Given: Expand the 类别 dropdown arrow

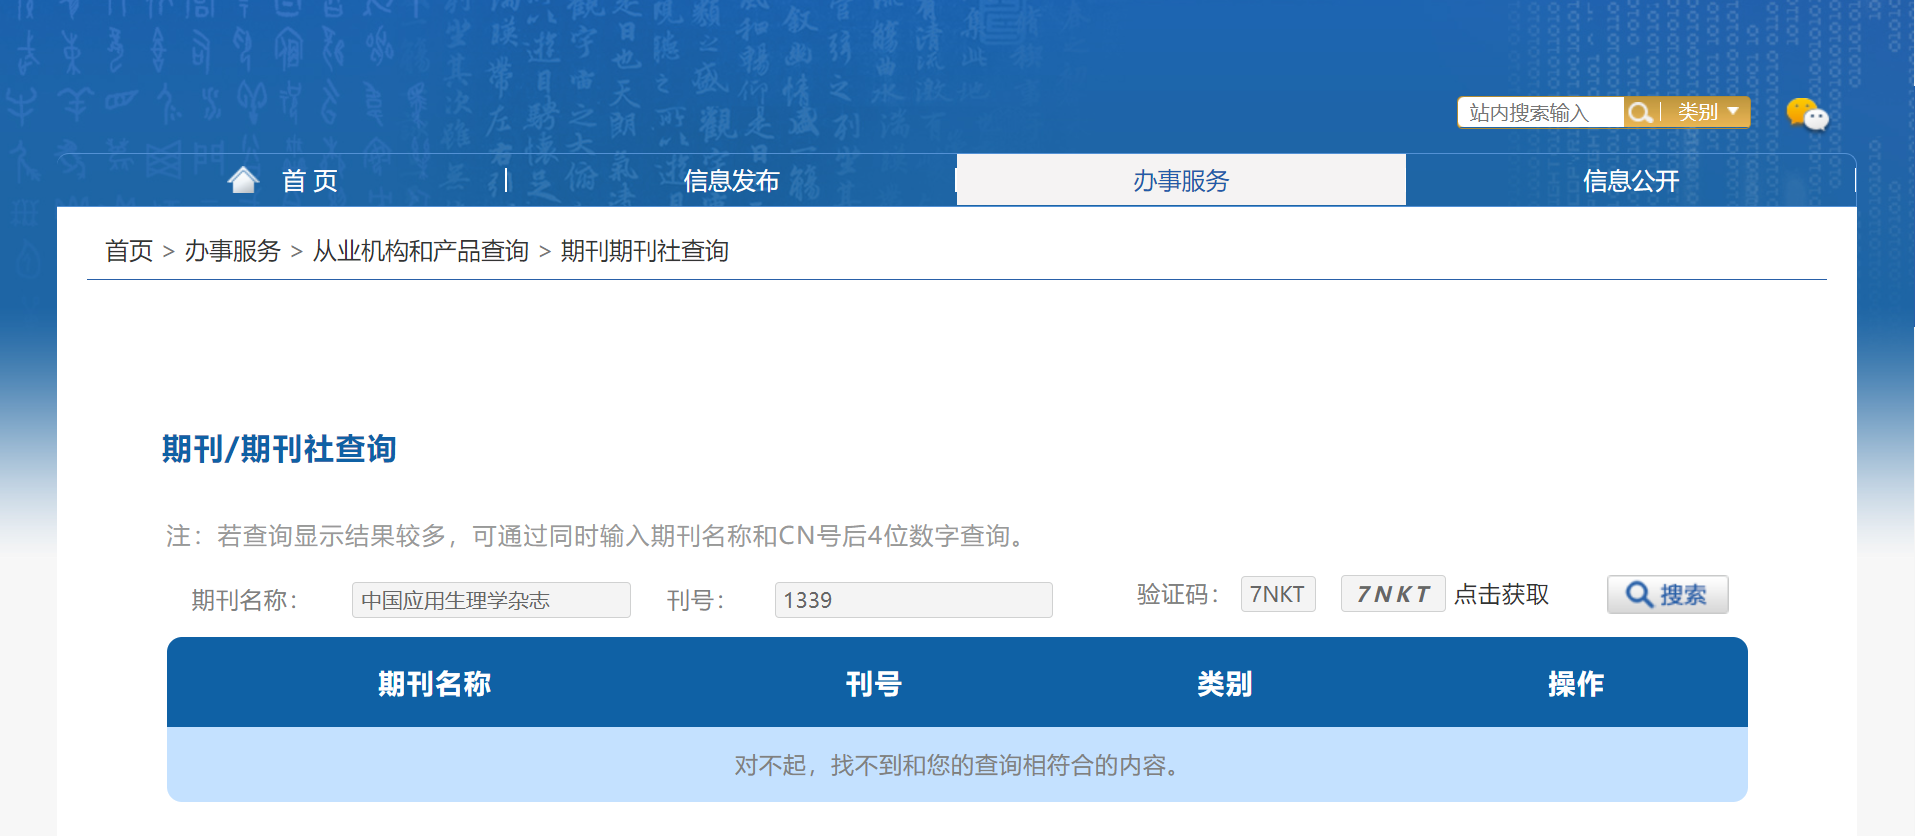Looking at the screenshot, I should point(1733,112).
